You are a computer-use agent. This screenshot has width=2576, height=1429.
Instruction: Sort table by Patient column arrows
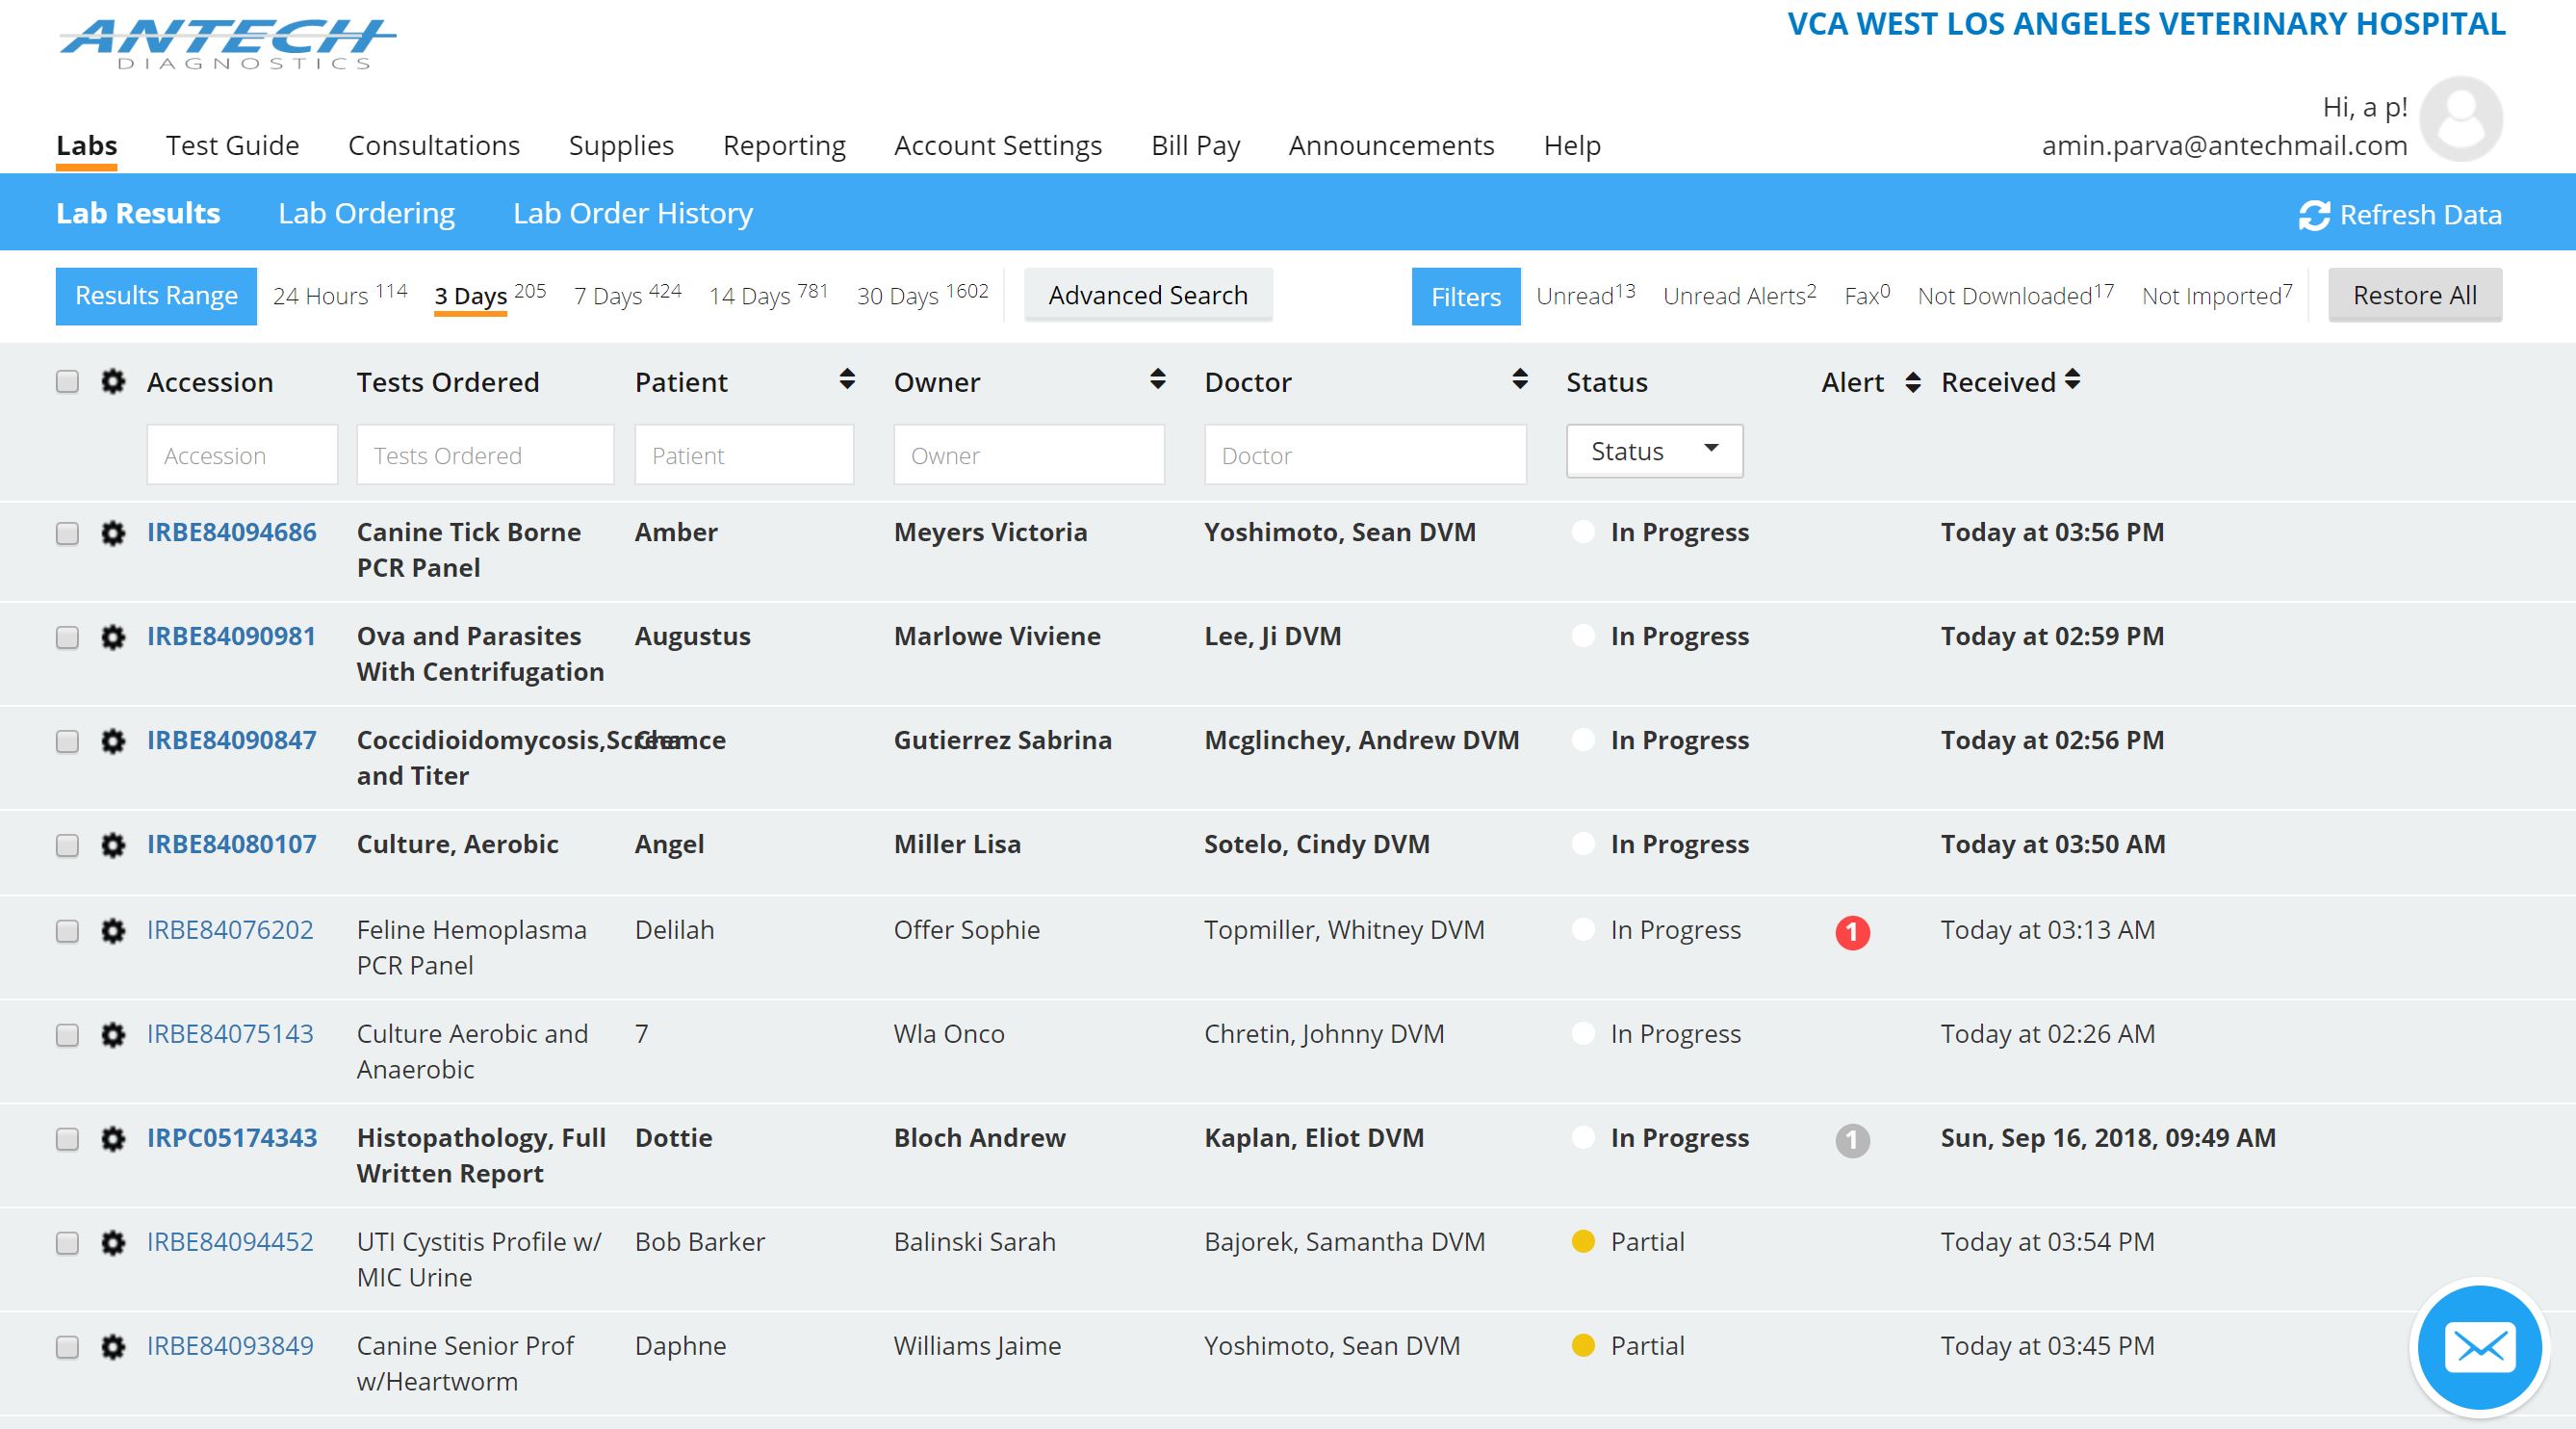[x=847, y=379]
